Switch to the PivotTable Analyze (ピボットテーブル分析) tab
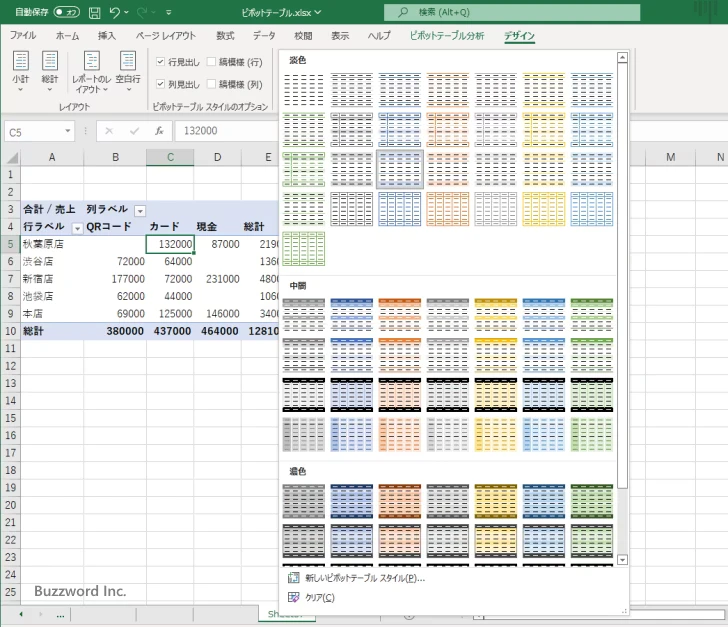The height and width of the screenshot is (627, 728). (447, 36)
